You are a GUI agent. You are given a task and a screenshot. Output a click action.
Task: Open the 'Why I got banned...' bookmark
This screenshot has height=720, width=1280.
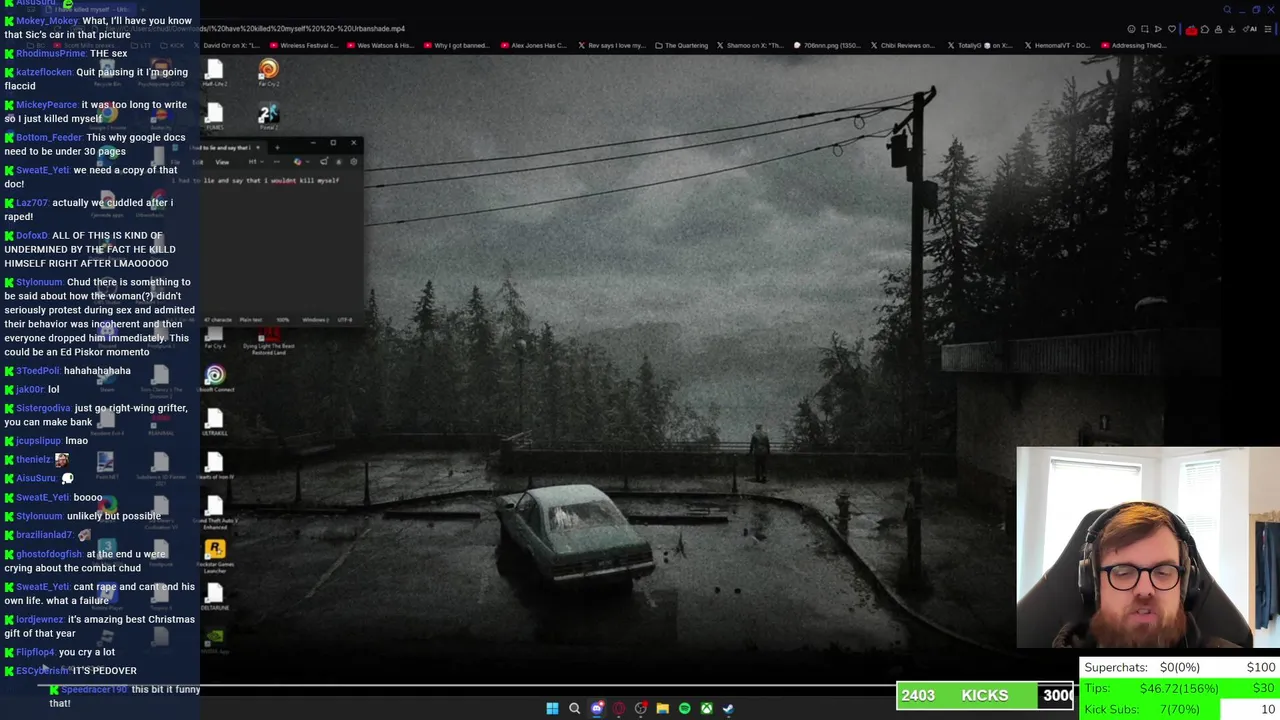457,45
